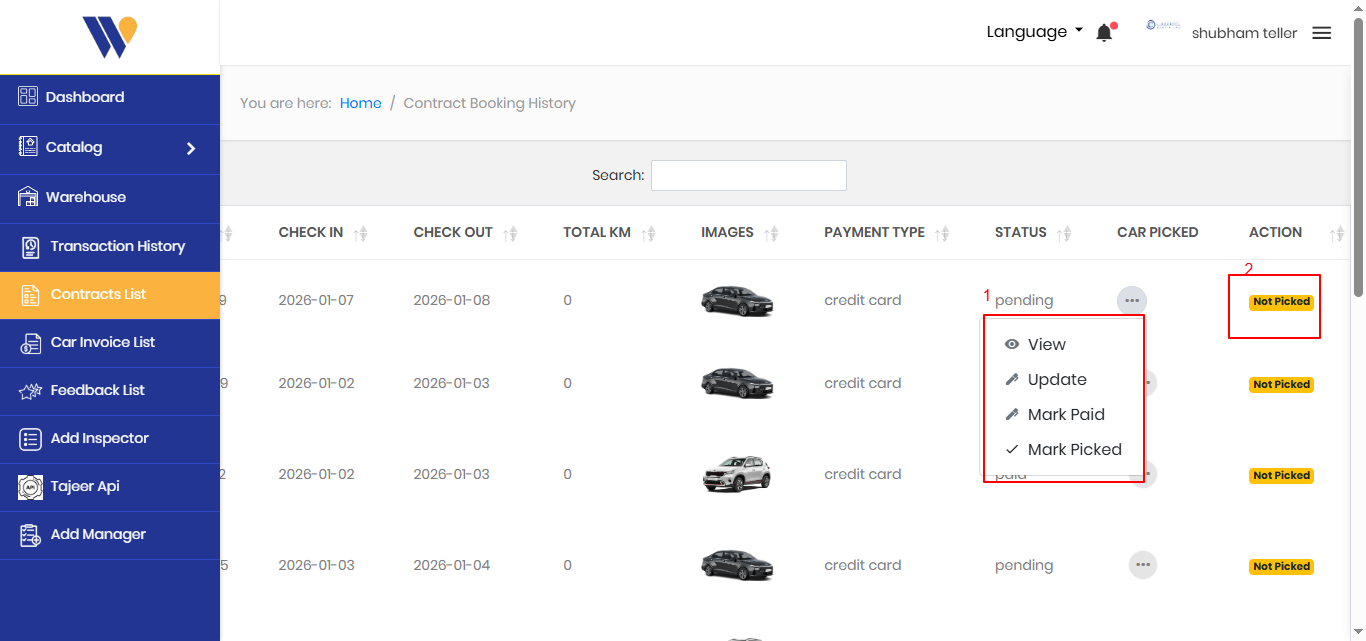Toggle sorting on the PAYMENT TYPE column
The width and height of the screenshot is (1366, 641).
tap(941, 232)
